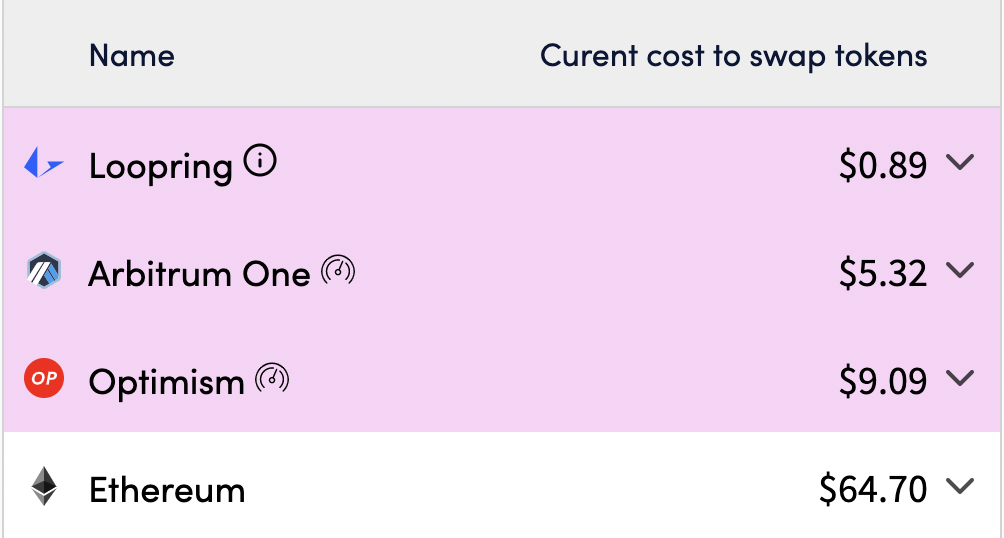Screen dimensions: 1004x538
Task: Expand the Ethereum row chevron
Action: point(959,486)
